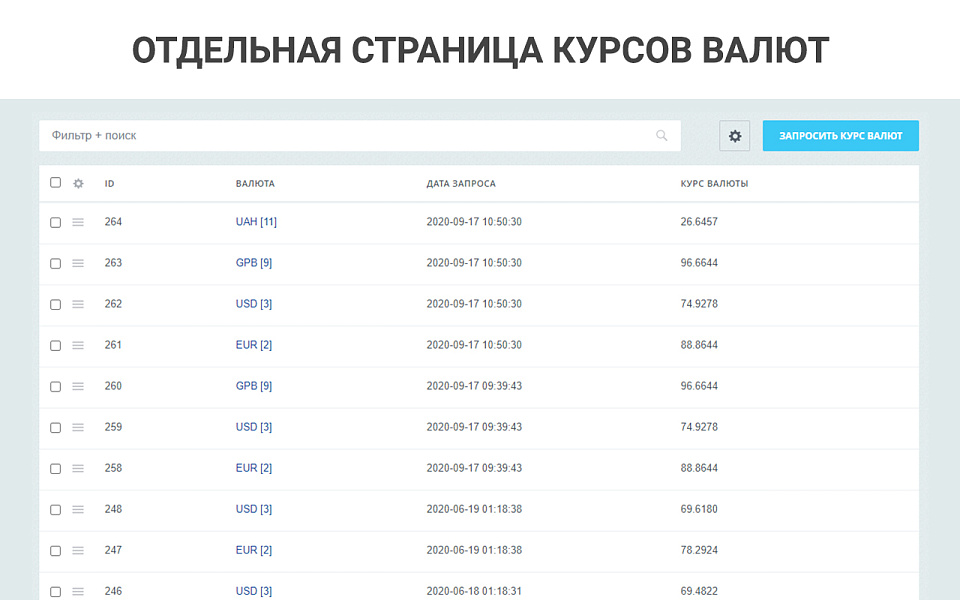This screenshot has width=960, height=600.
Task: Open the row menu icon for ID 263
Action: 78,263
